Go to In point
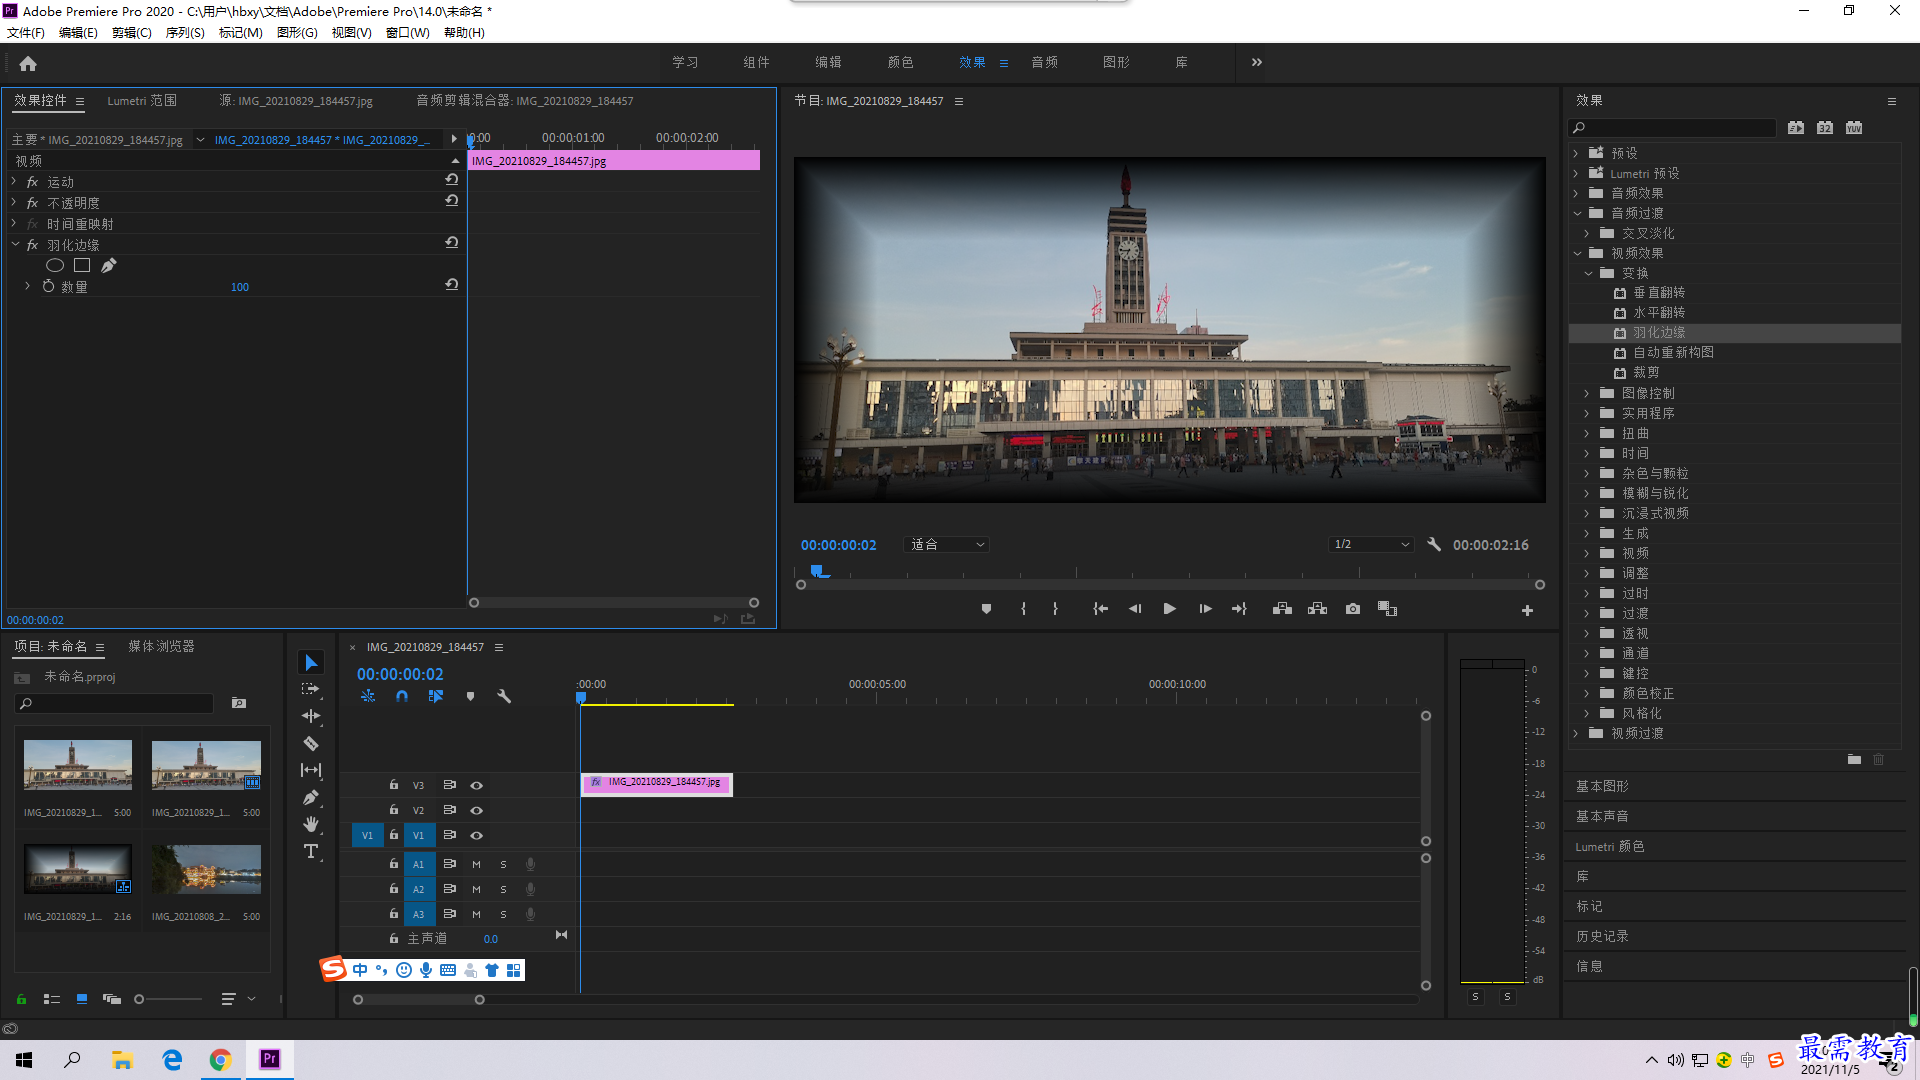Viewport: 1920px width, 1080px height. [1100, 609]
